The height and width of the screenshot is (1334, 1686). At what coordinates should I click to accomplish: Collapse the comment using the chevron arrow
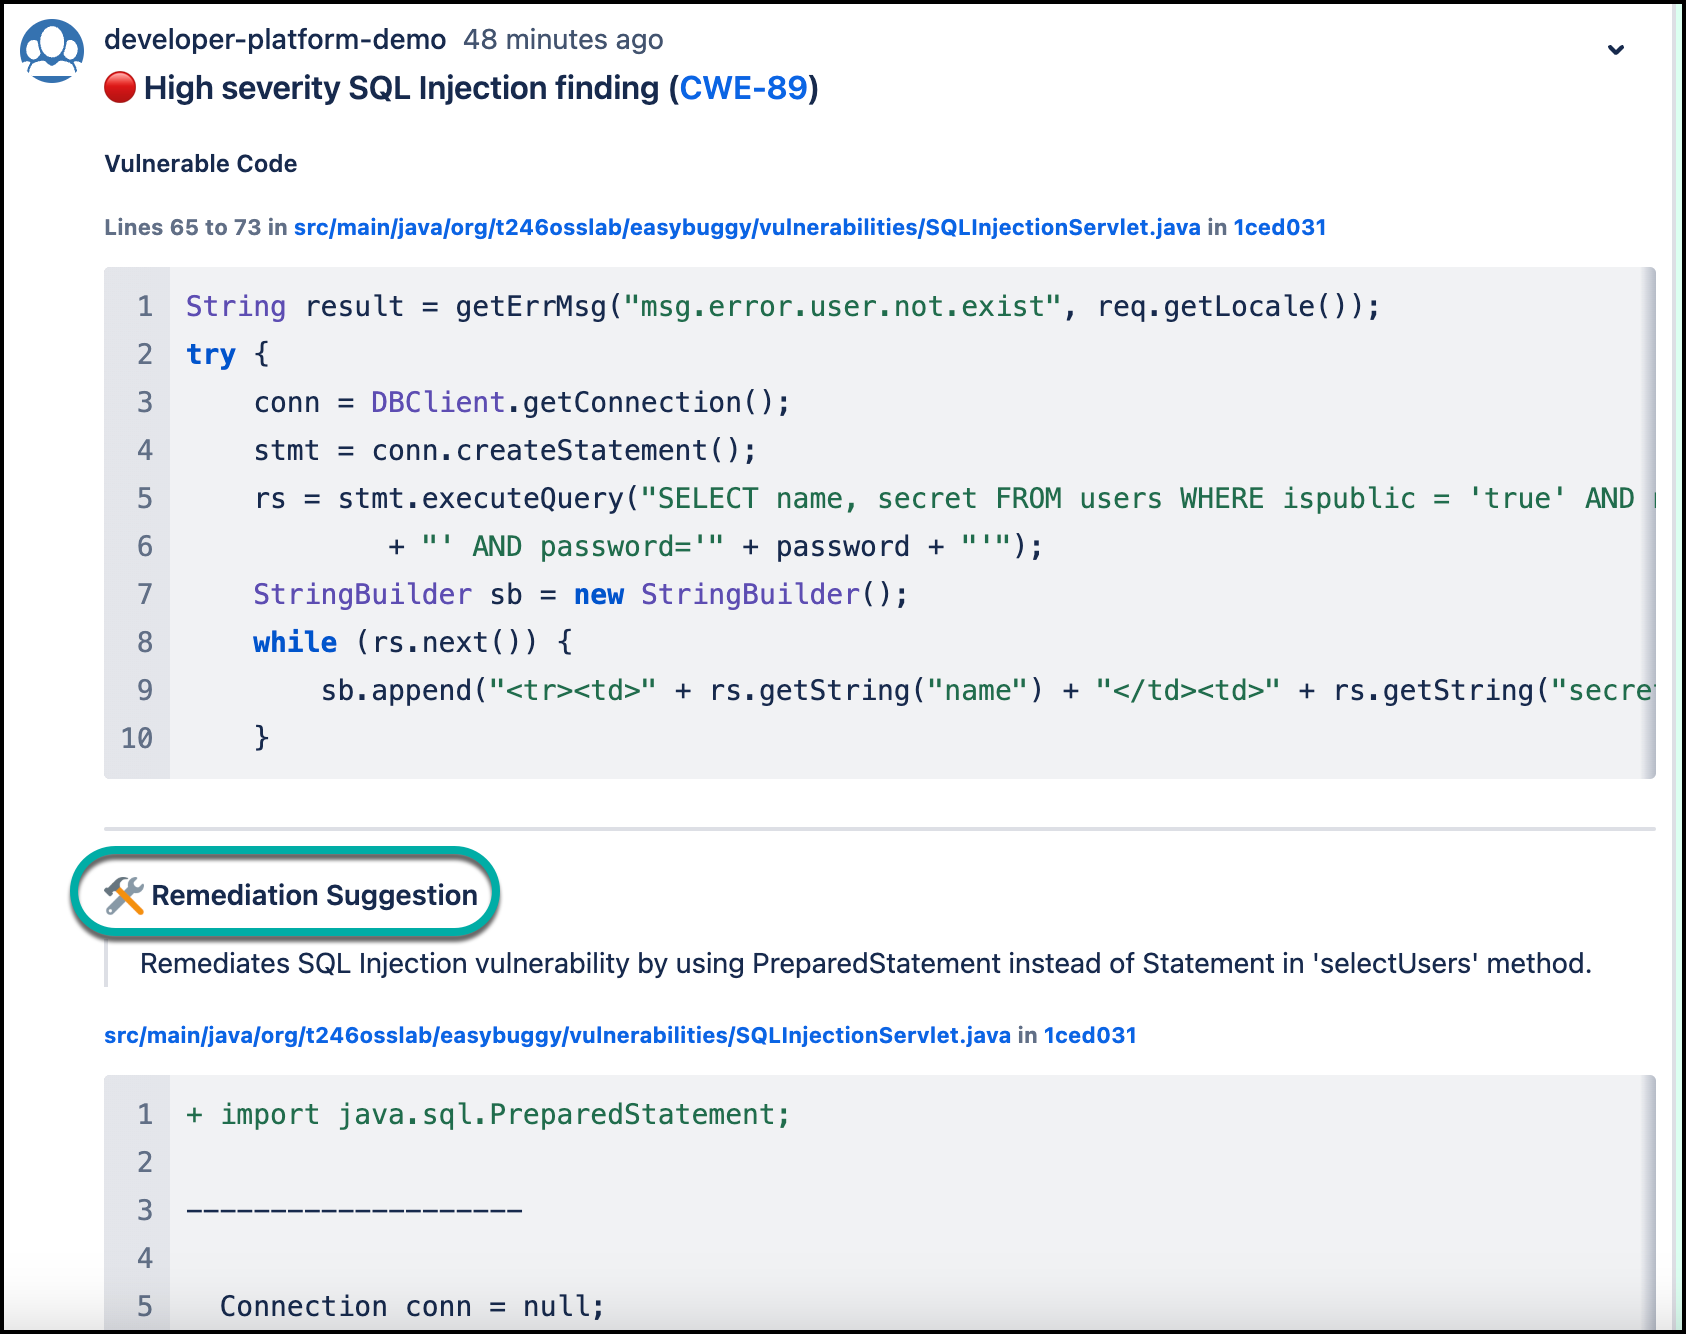pyautogui.click(x=1615, y=50)
